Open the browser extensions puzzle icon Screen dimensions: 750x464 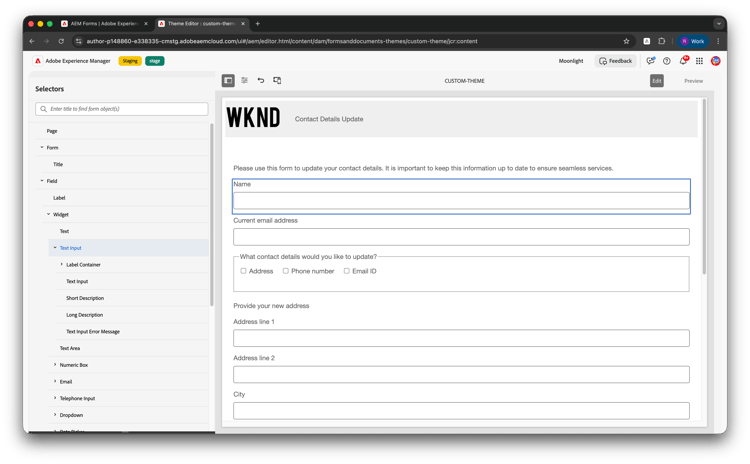pos(662,41)
